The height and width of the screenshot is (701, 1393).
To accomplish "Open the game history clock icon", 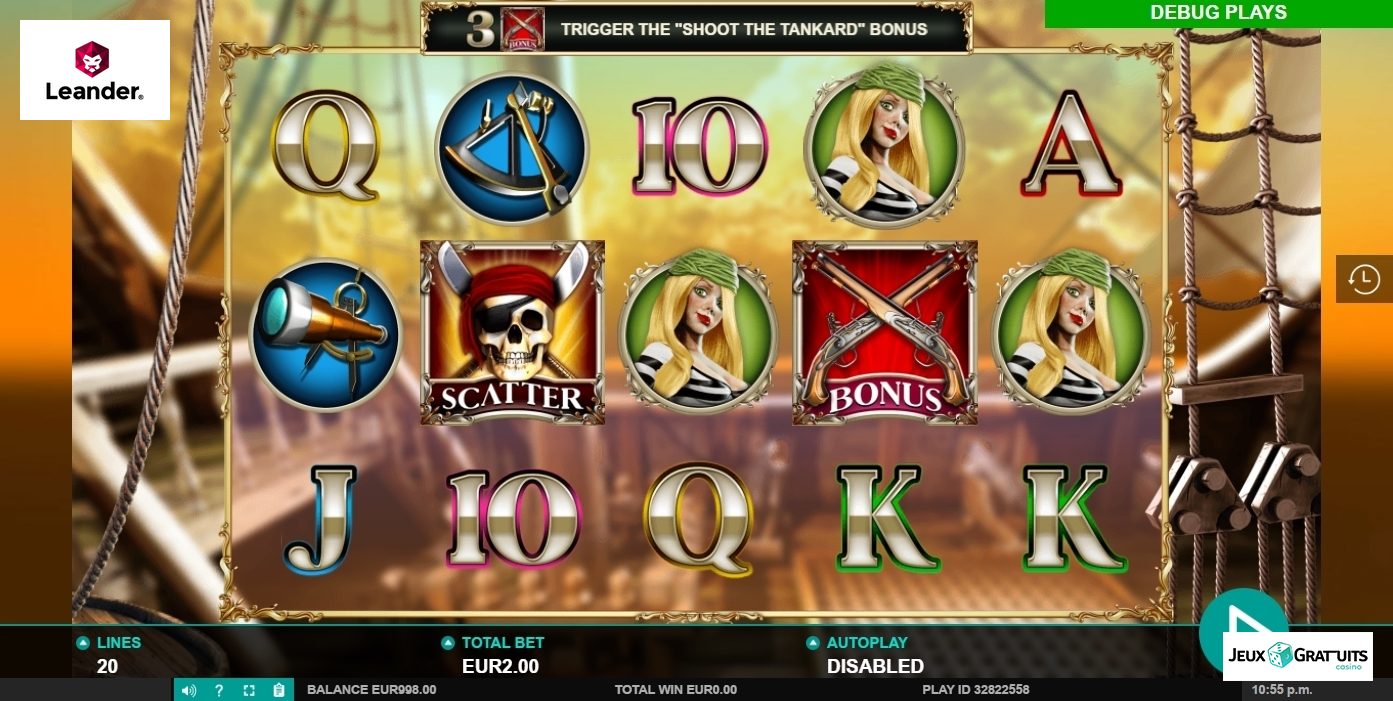I will coord(1364,279).
